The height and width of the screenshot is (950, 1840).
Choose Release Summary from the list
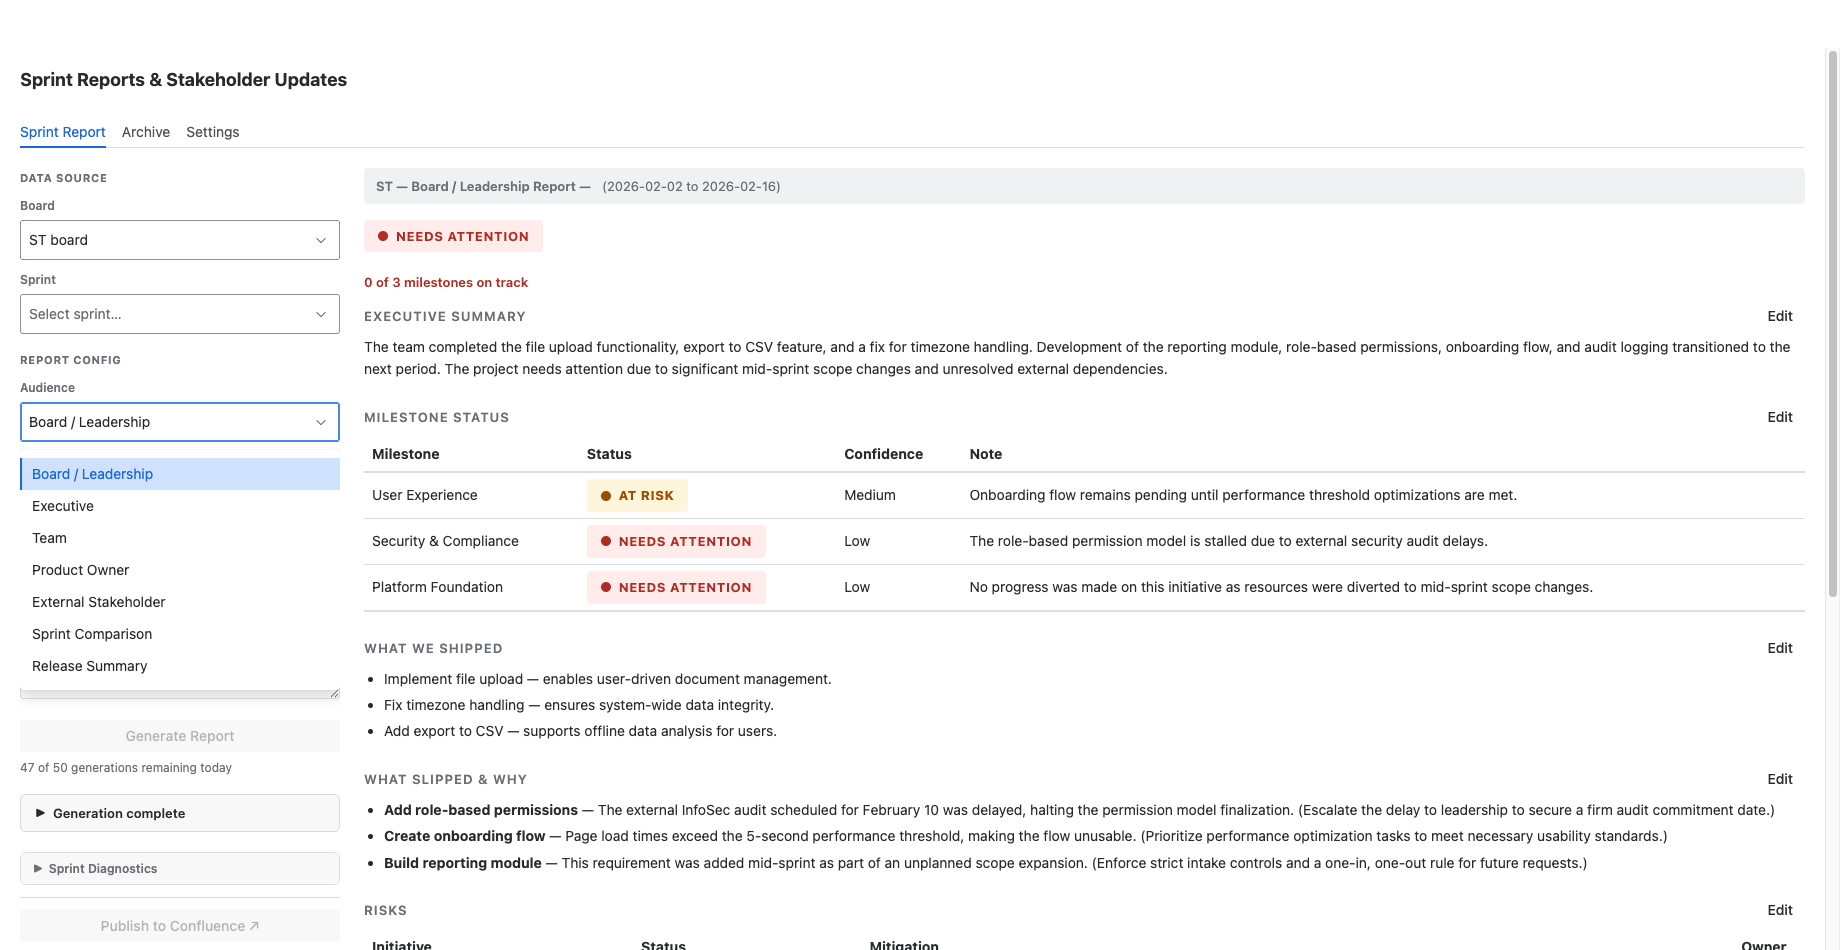click(90, 666)
